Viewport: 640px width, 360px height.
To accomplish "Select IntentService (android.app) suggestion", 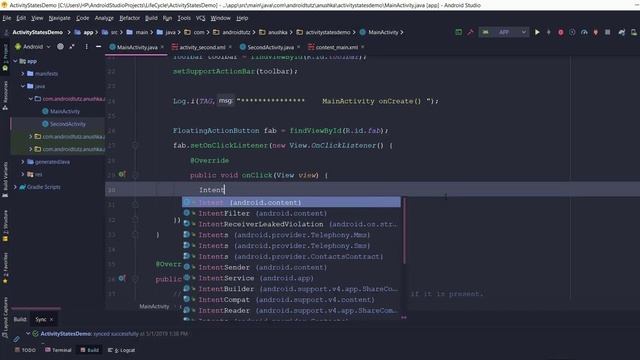I will tap(291, 278).
